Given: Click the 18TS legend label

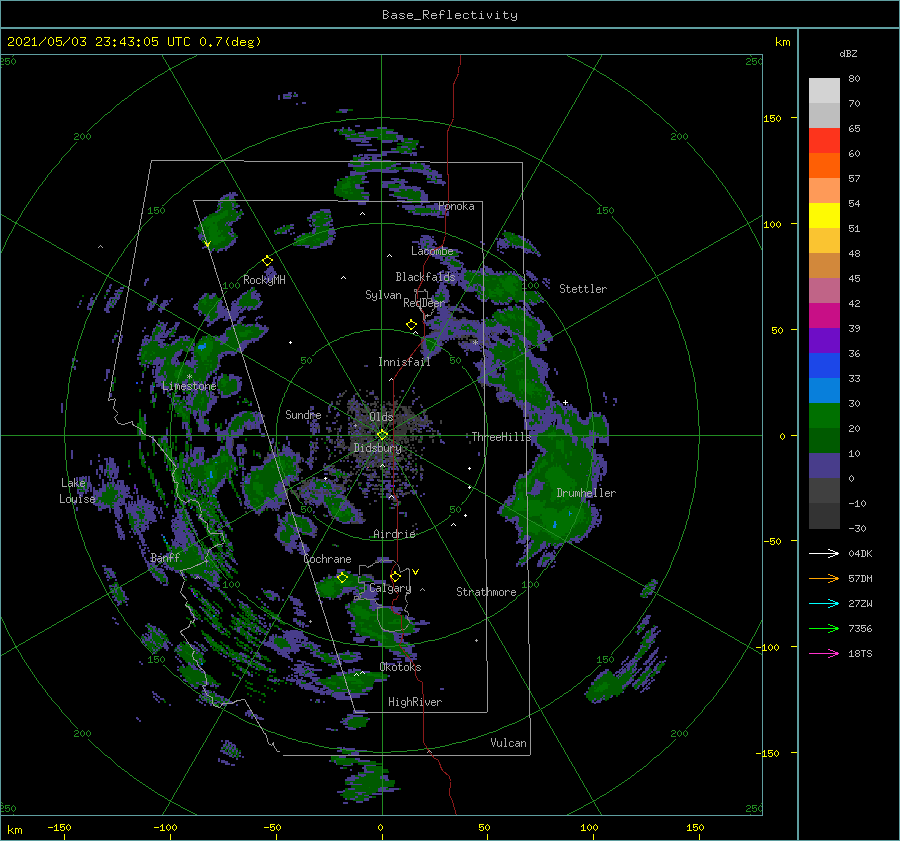Looking at the screenshot, I should coord(860,654).
